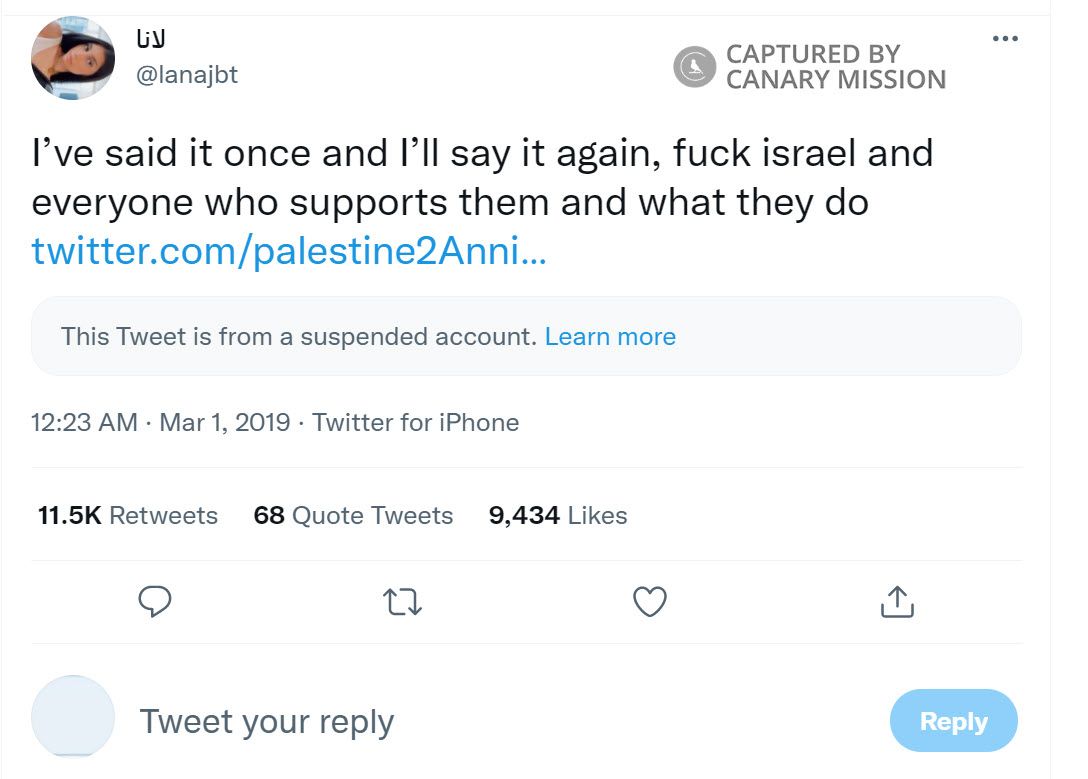Click the blank reply avatar circle
The height and width of the screenshot is (779, 1088).
coord(73,716)
